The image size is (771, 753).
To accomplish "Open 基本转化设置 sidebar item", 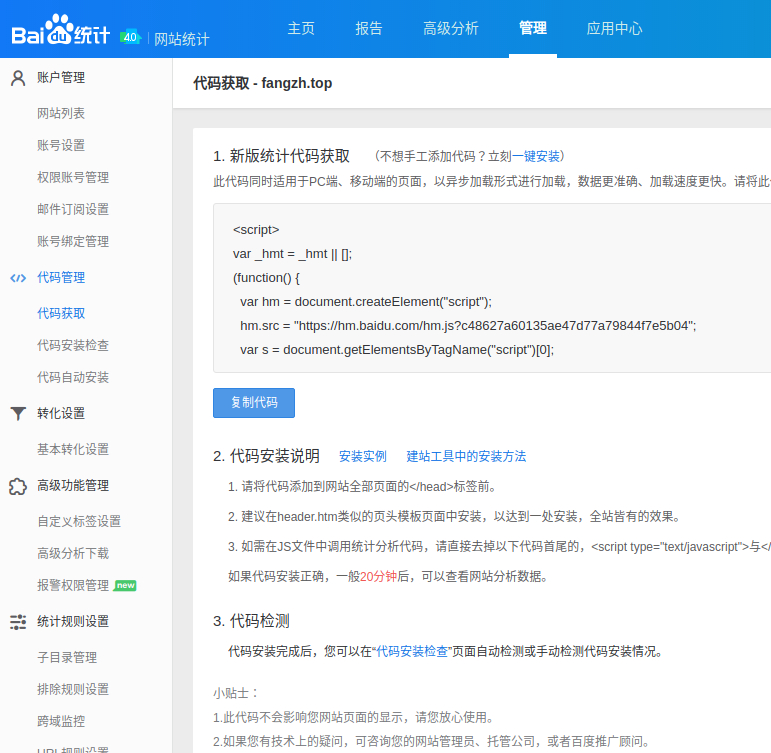I will point(73,449).
